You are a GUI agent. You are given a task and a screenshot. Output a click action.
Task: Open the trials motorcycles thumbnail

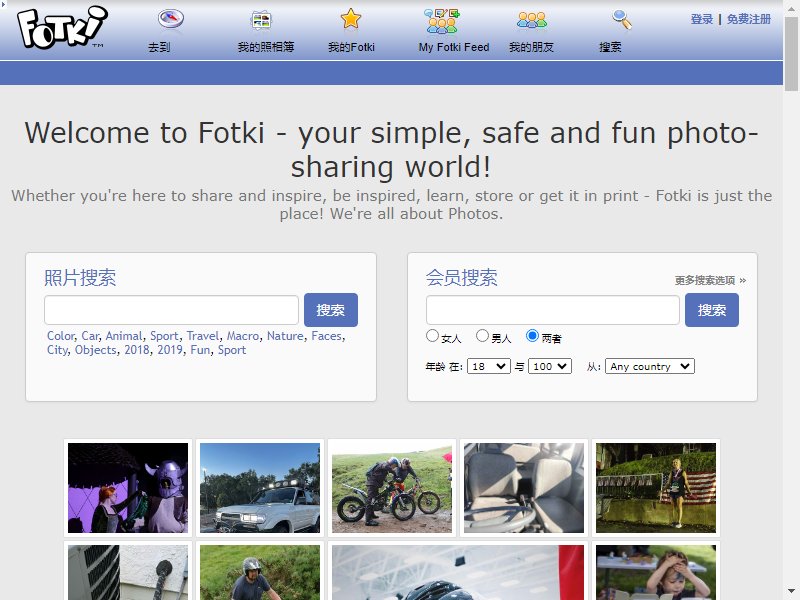click(x=392, y=488)
